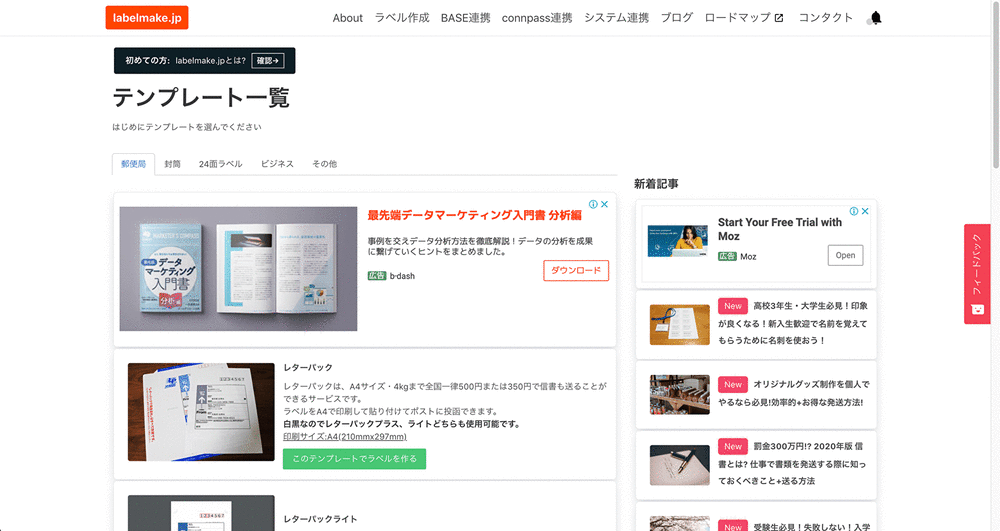Go to BASE連携 page
The height and width of the screenshot is (531, 1000).
(x=466, y=18)
